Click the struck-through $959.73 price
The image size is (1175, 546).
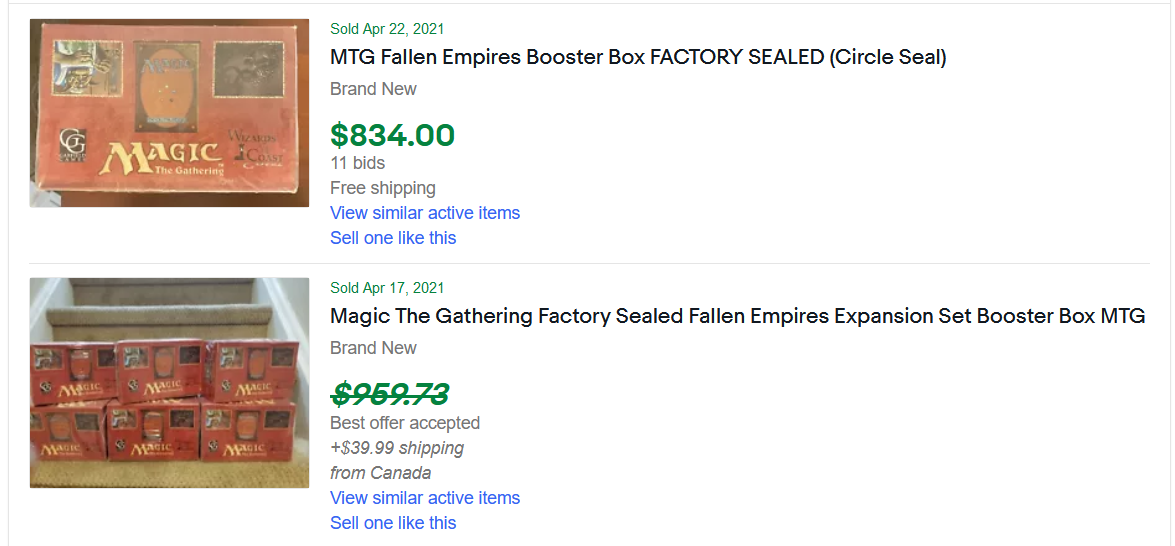click(x=390, y=394)
